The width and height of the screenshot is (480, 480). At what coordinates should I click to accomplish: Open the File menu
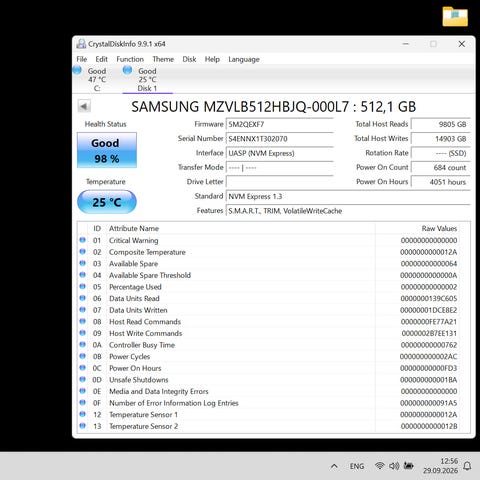(x=82, y=59)
